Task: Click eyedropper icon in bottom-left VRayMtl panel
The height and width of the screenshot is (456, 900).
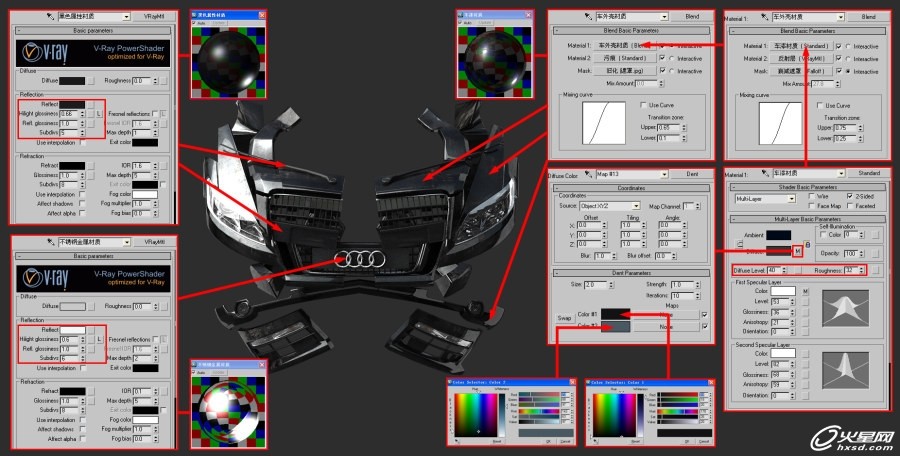Action: click(x=50, y=242)
